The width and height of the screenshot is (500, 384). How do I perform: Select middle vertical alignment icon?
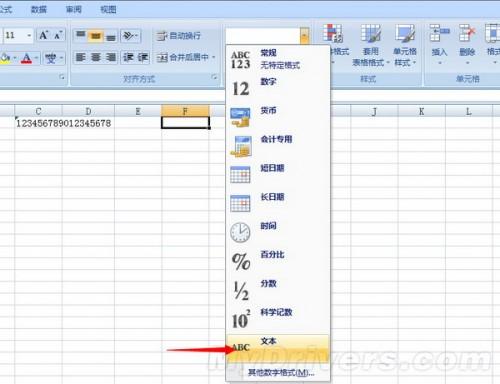pos(96,35)
